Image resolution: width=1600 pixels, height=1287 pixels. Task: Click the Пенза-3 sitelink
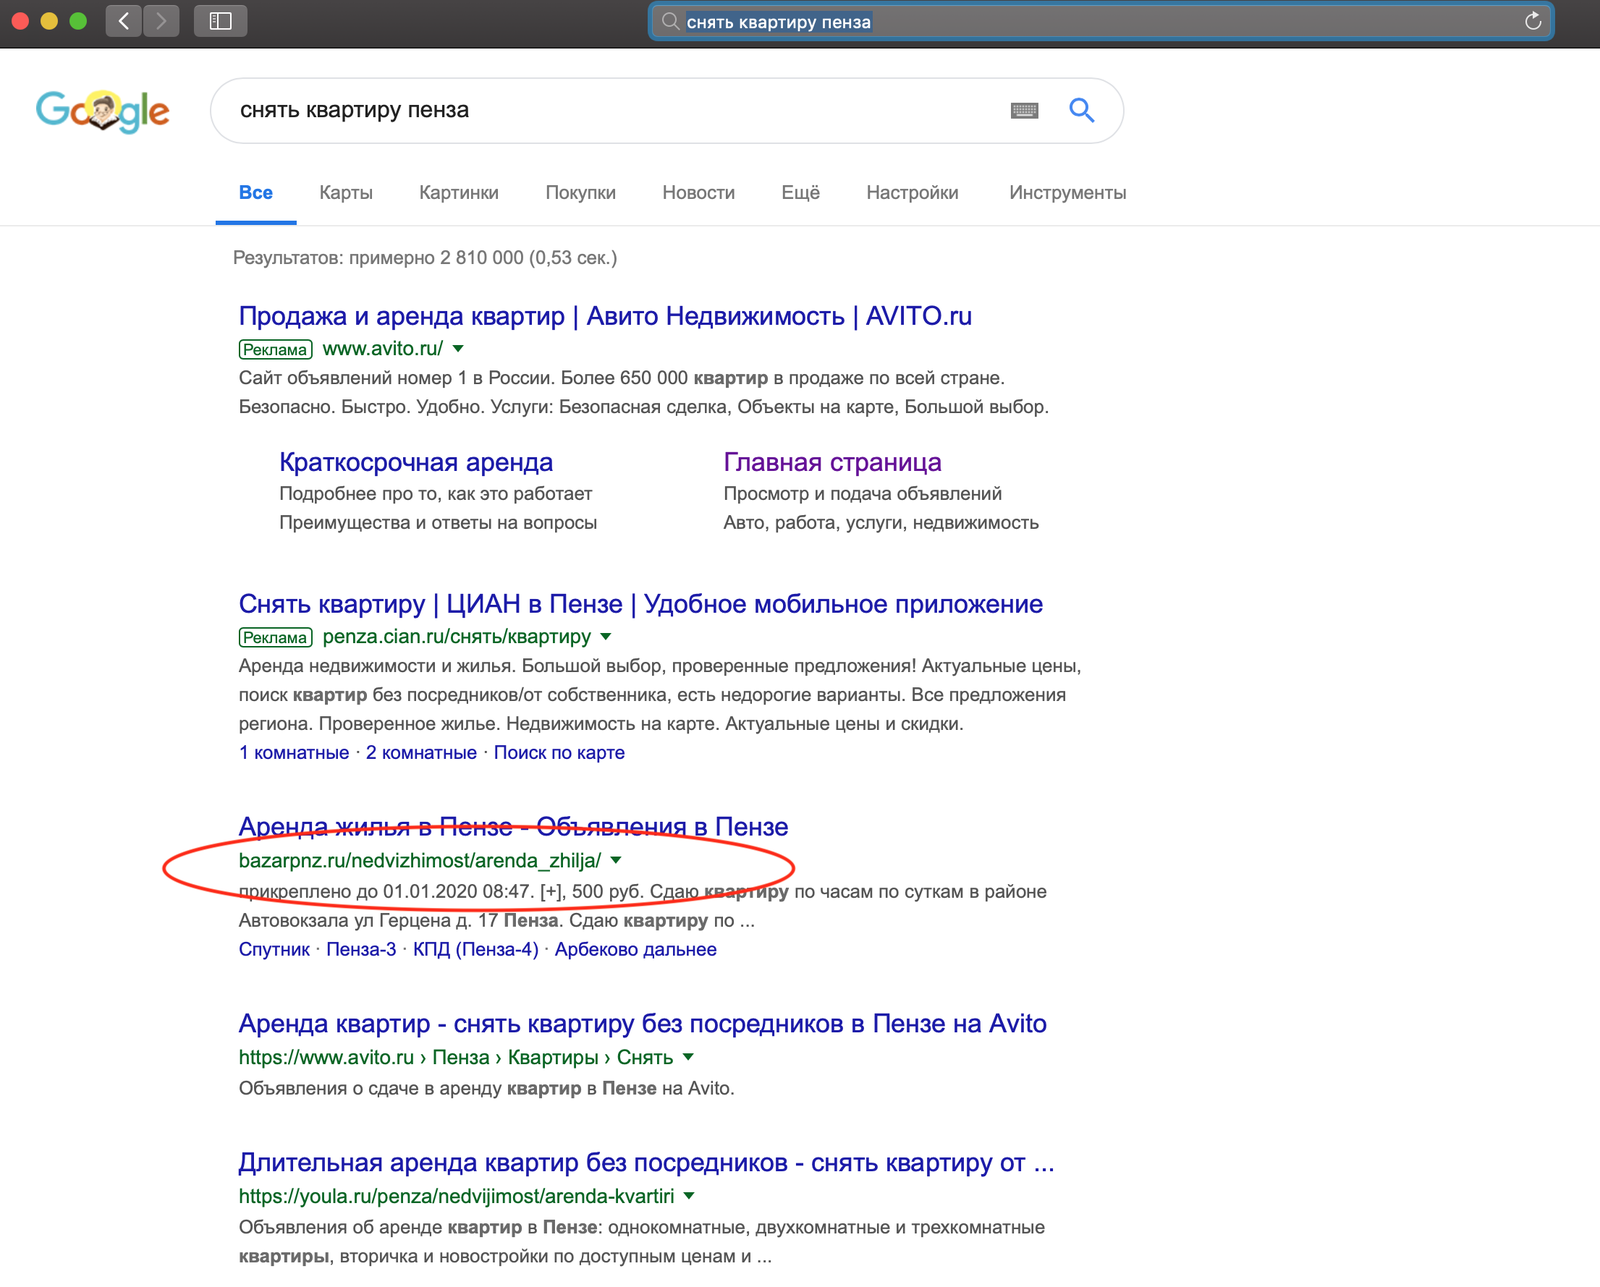point(361,950)
